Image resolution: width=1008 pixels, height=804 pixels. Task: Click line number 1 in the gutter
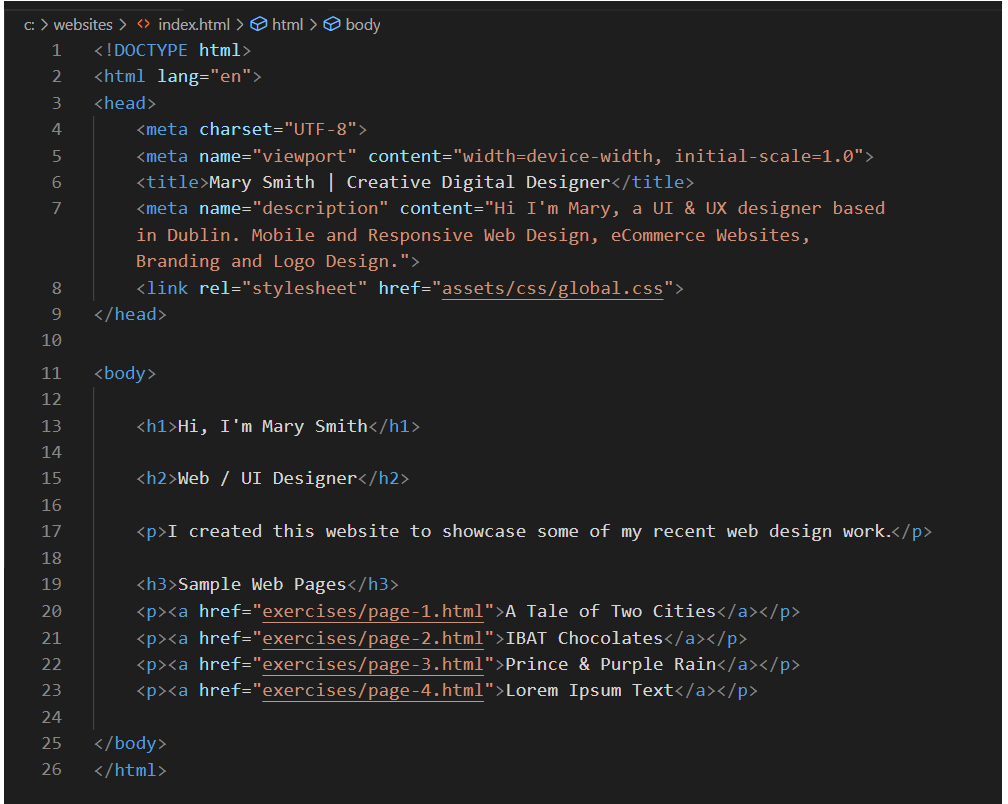[x=57, y=50]
